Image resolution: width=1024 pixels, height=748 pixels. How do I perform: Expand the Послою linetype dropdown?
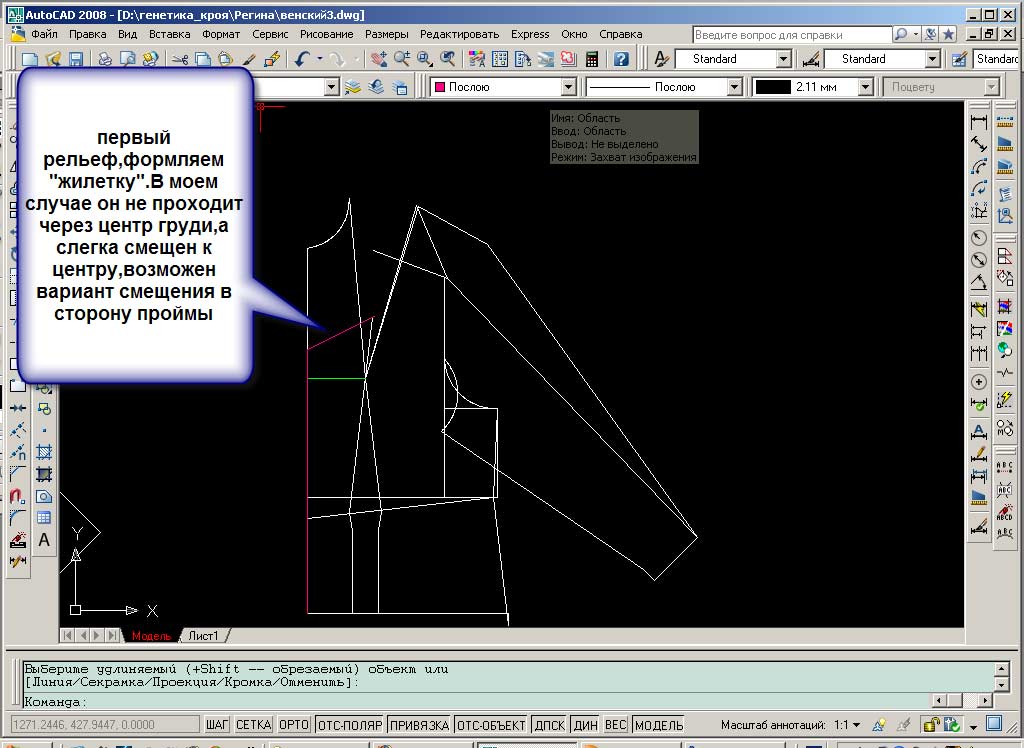(x=736, y=87)
